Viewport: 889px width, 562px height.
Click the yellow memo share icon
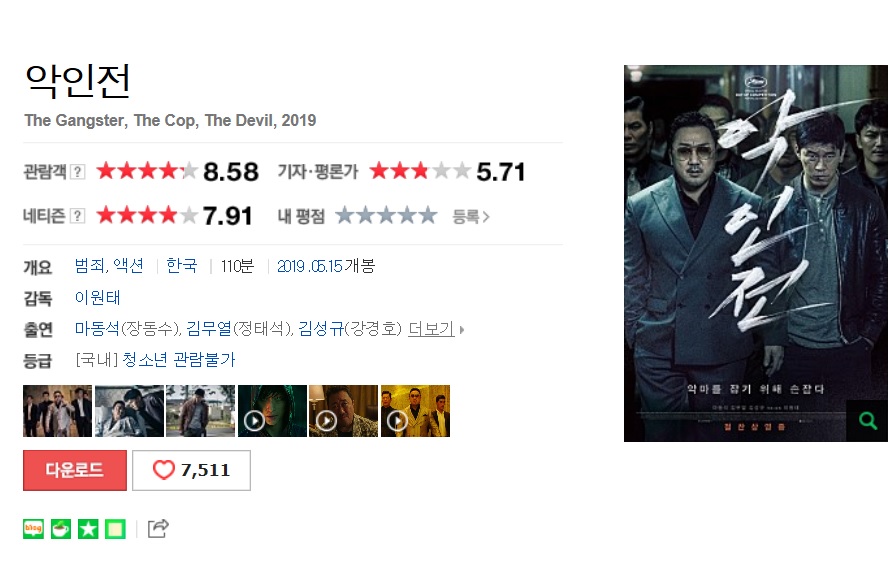click(x=115, y=529)
